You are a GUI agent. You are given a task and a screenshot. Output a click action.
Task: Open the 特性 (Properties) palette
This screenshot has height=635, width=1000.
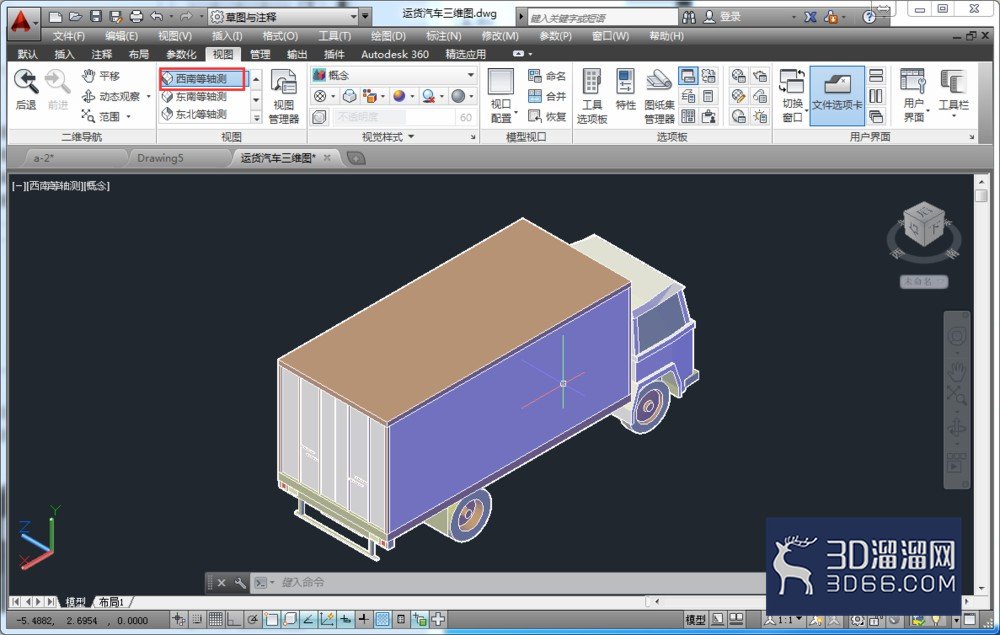pos(625,90)
